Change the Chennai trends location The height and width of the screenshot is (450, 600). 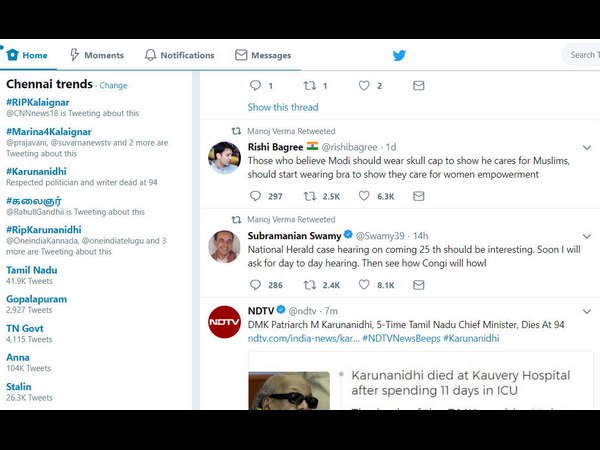tap(113, 85)
